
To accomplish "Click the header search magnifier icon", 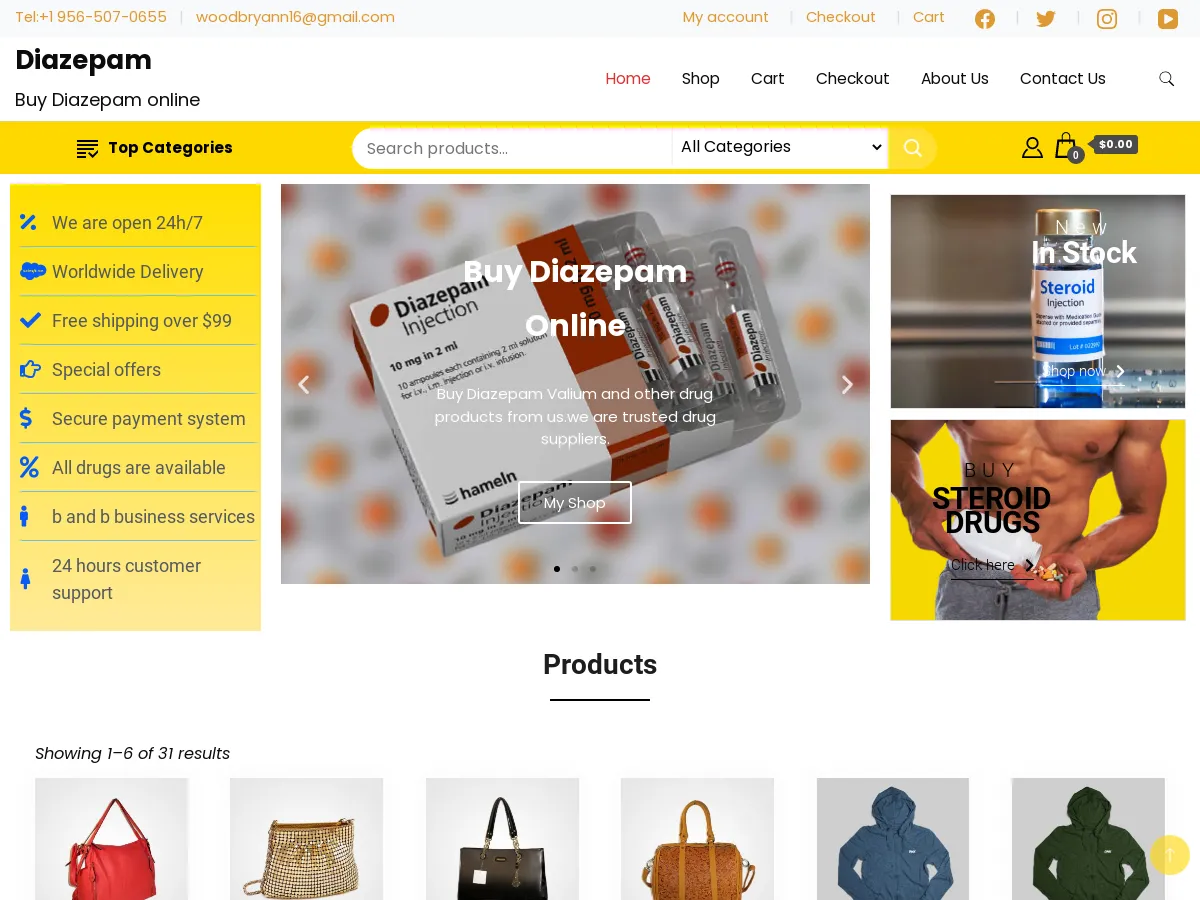I will coord(1166,79).
